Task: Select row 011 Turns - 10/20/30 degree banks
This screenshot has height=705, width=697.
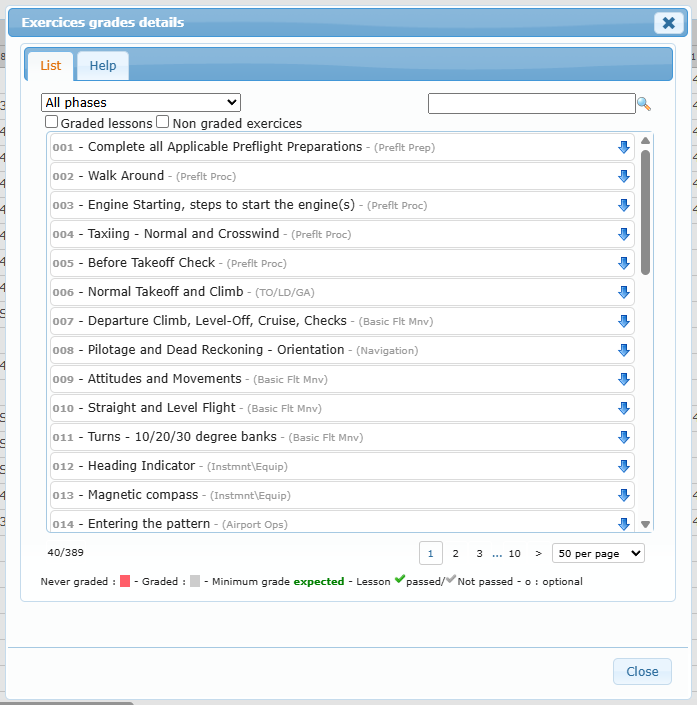Action: pos(342,437)
